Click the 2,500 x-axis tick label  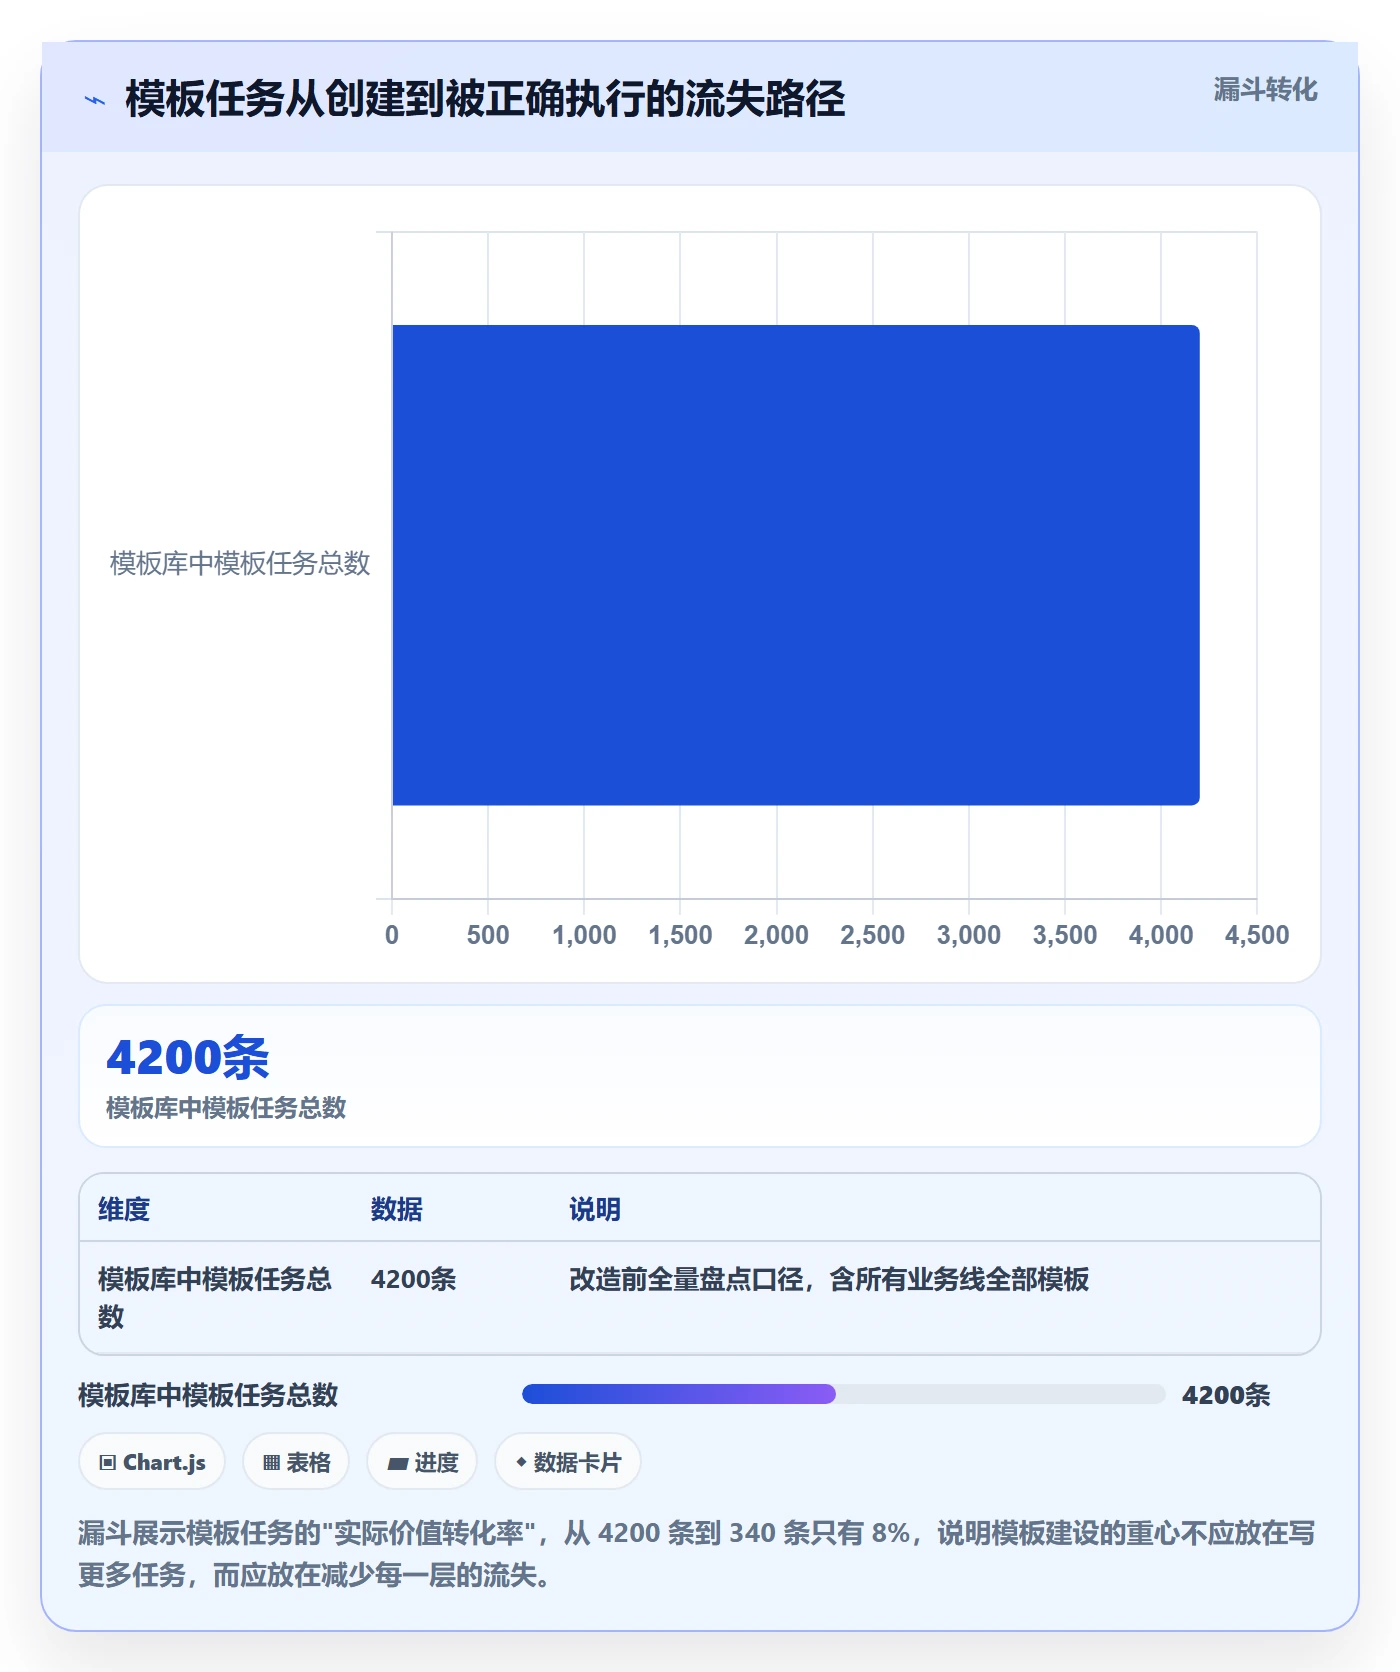[872, 935]
